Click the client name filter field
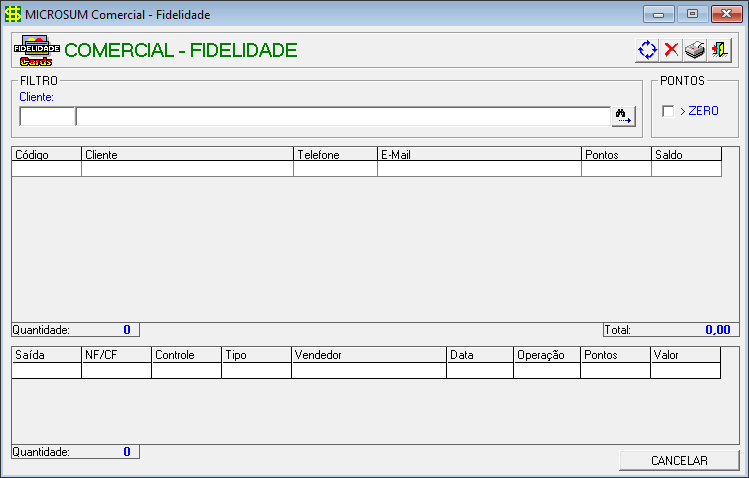This screenshot has height=478, width=749. [x=343, y=117]
